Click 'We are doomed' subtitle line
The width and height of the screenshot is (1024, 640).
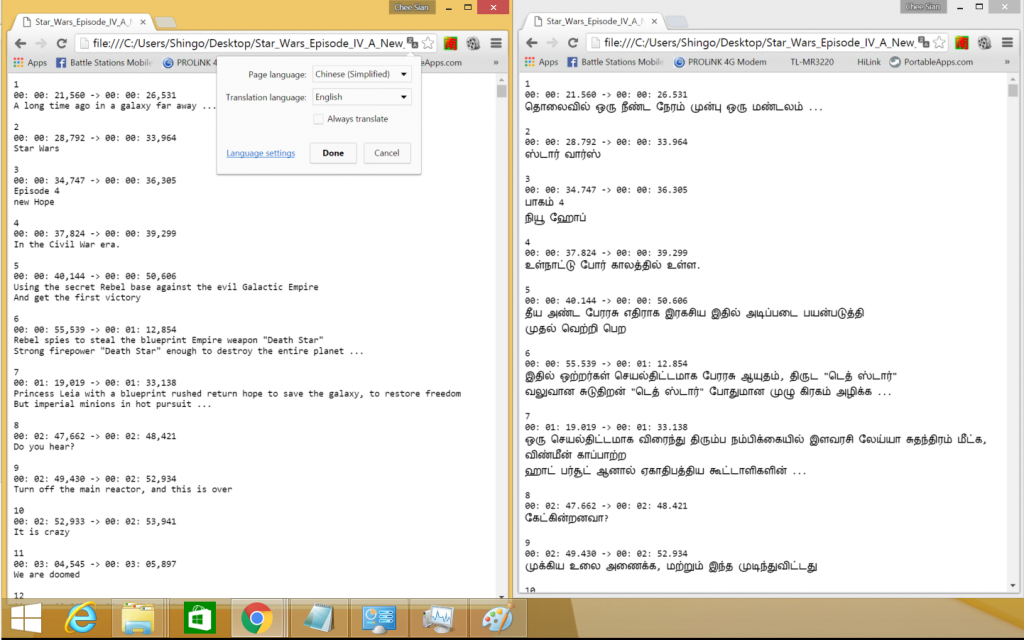46,575
